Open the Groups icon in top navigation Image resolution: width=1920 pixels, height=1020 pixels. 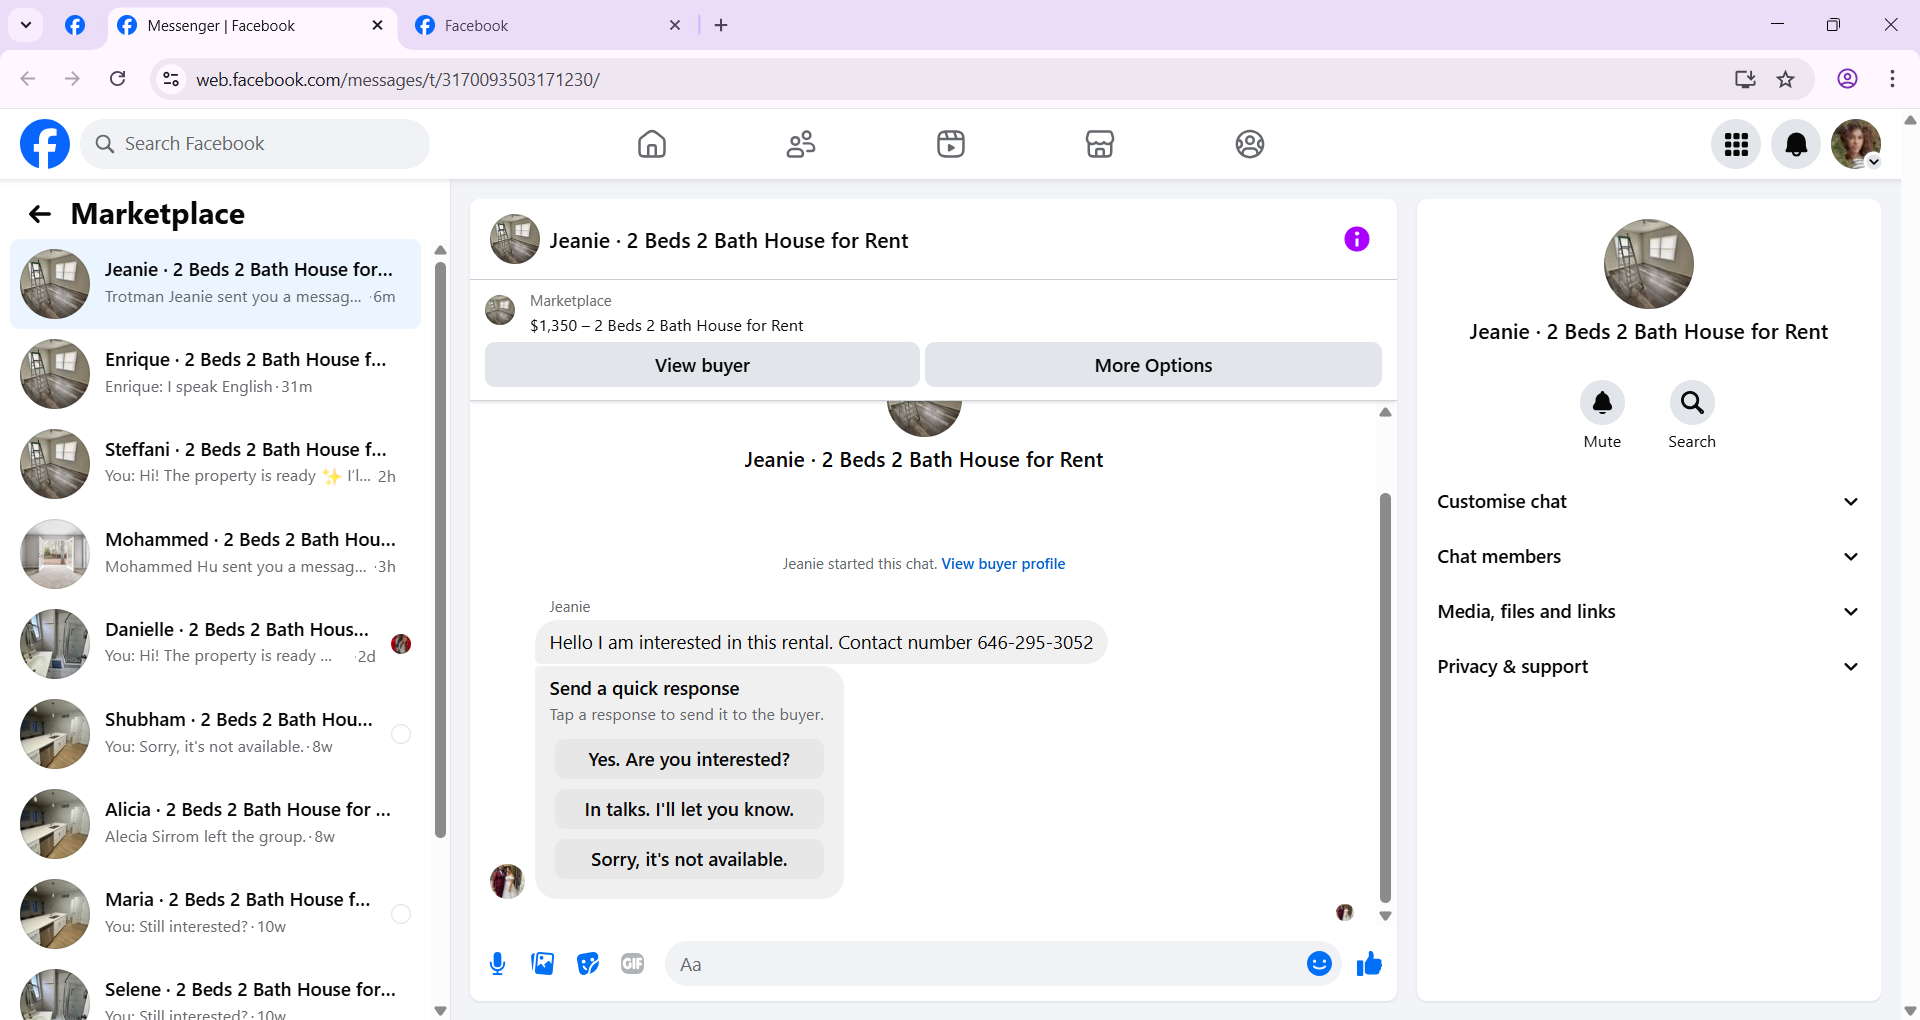point(1249,144)
